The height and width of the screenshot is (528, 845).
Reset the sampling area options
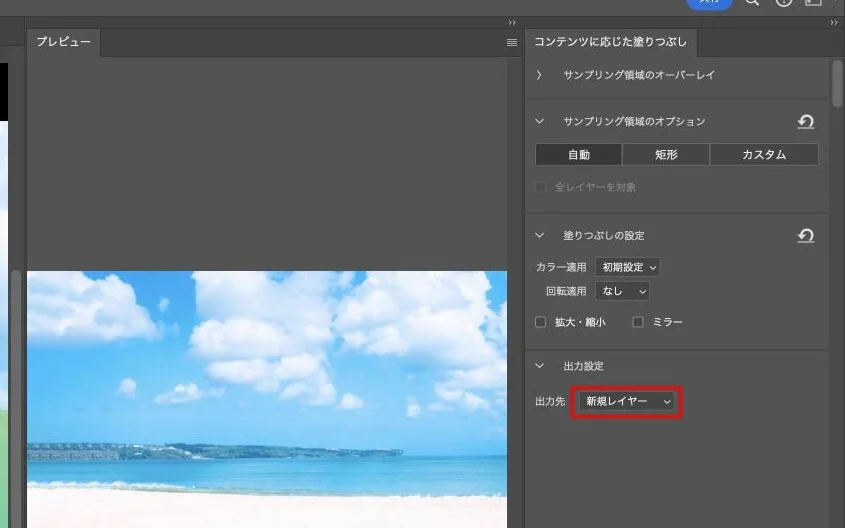click(x=805, y=122)
